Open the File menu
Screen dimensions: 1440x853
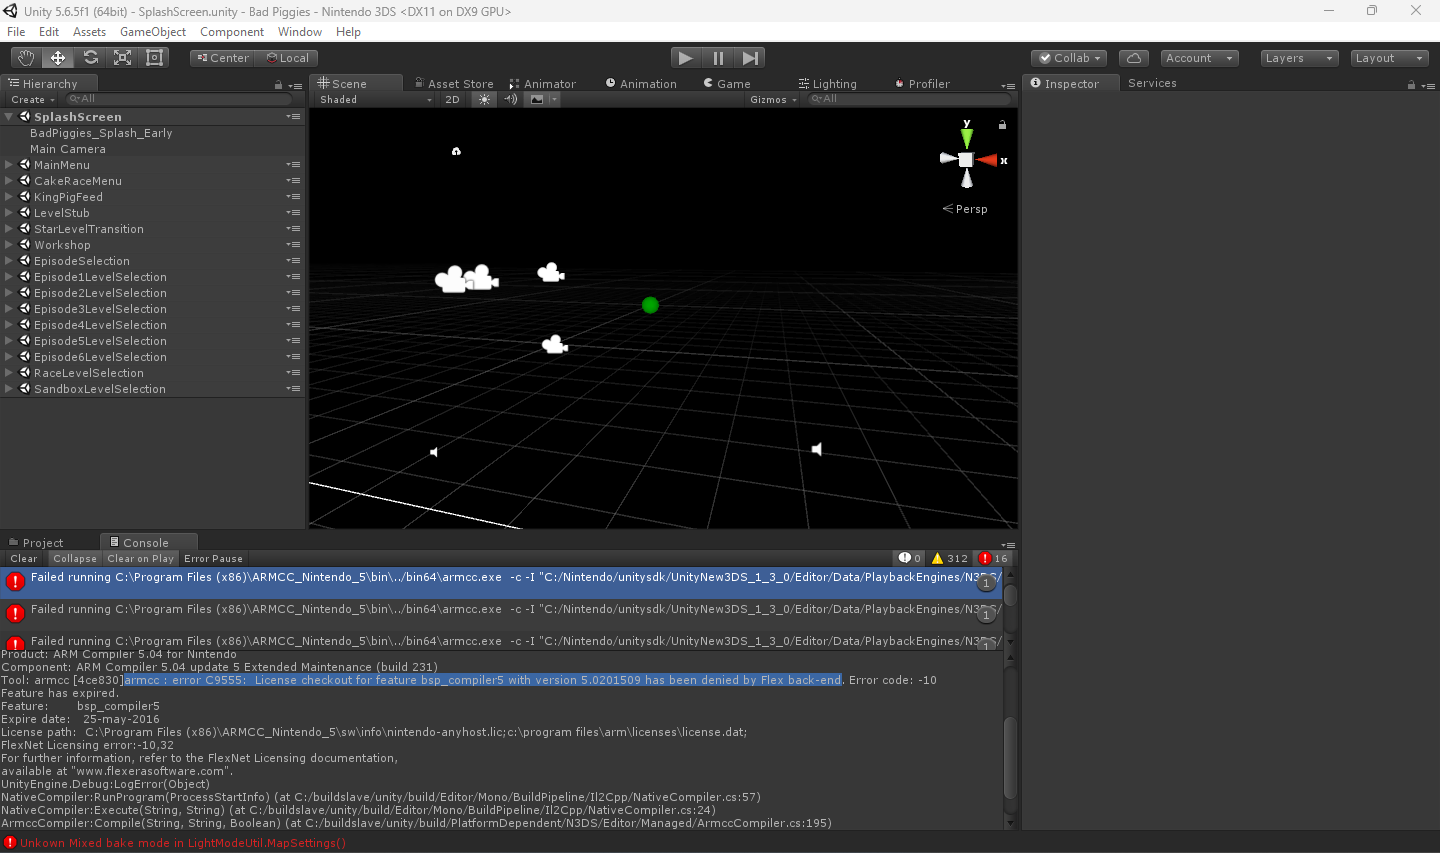(x=16, y=32)
